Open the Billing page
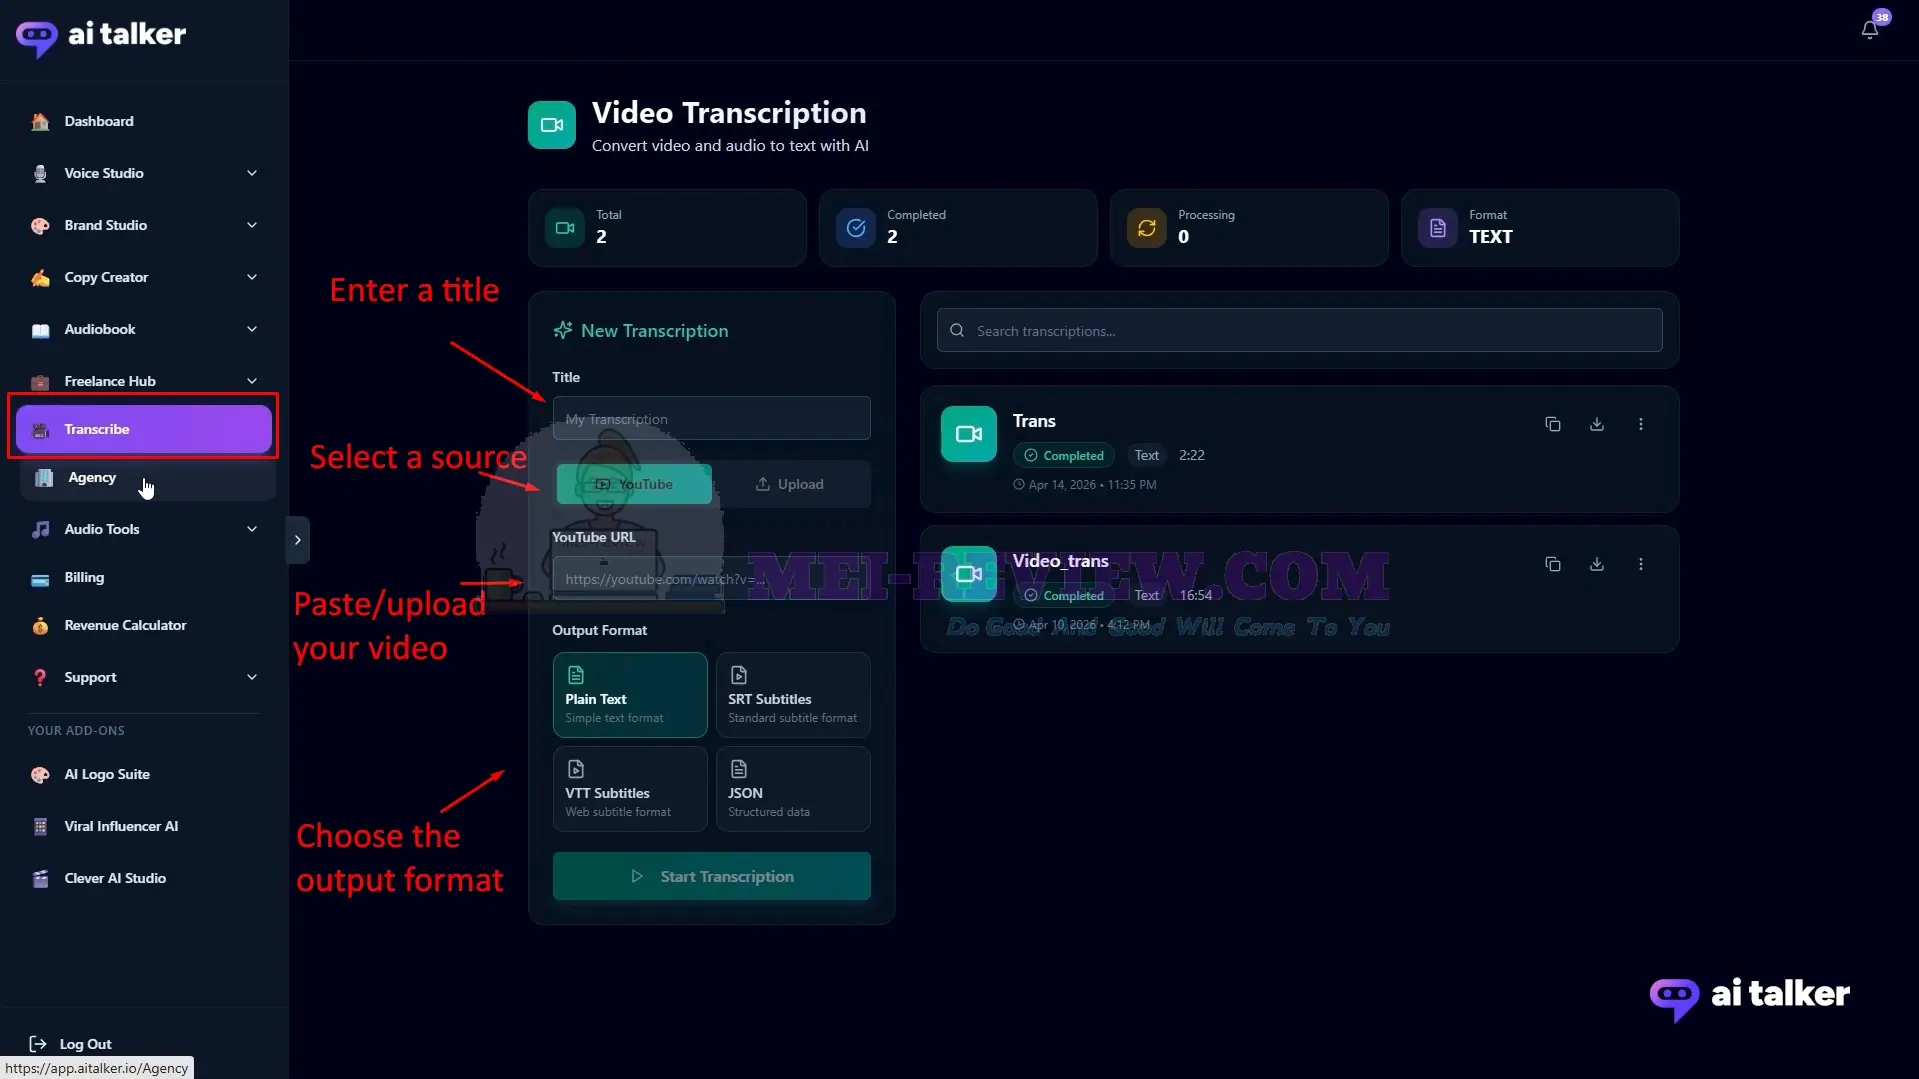This screenshot has width=1919, height=1079. [x=144, y=577]
